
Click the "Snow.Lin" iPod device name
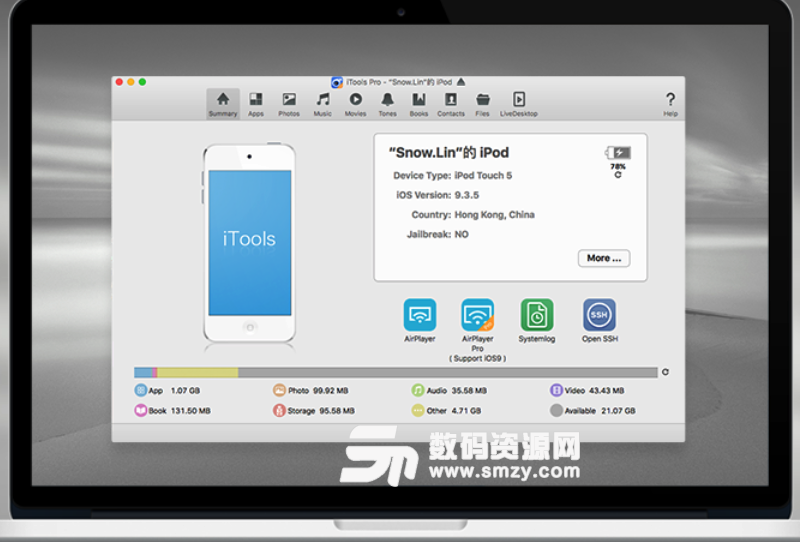tap(449, 153)
